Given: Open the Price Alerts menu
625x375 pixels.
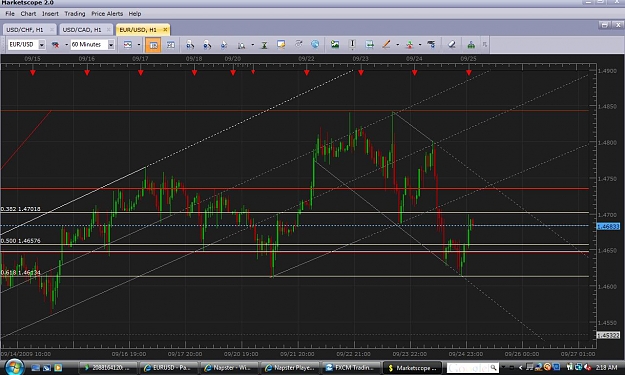Looking at the screenshot, I should click(x=107, y=14).
